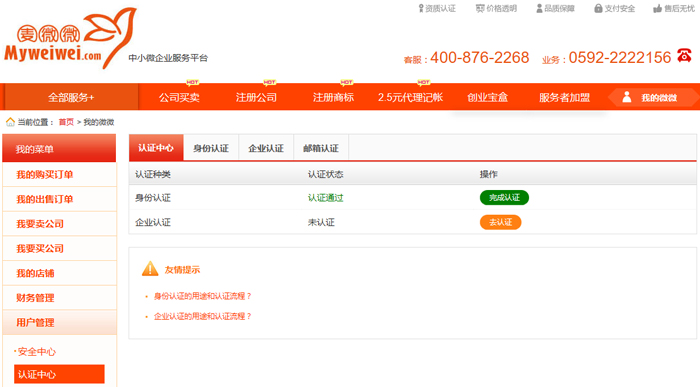Click the 400-876-2268 service number

pos(479,57)
